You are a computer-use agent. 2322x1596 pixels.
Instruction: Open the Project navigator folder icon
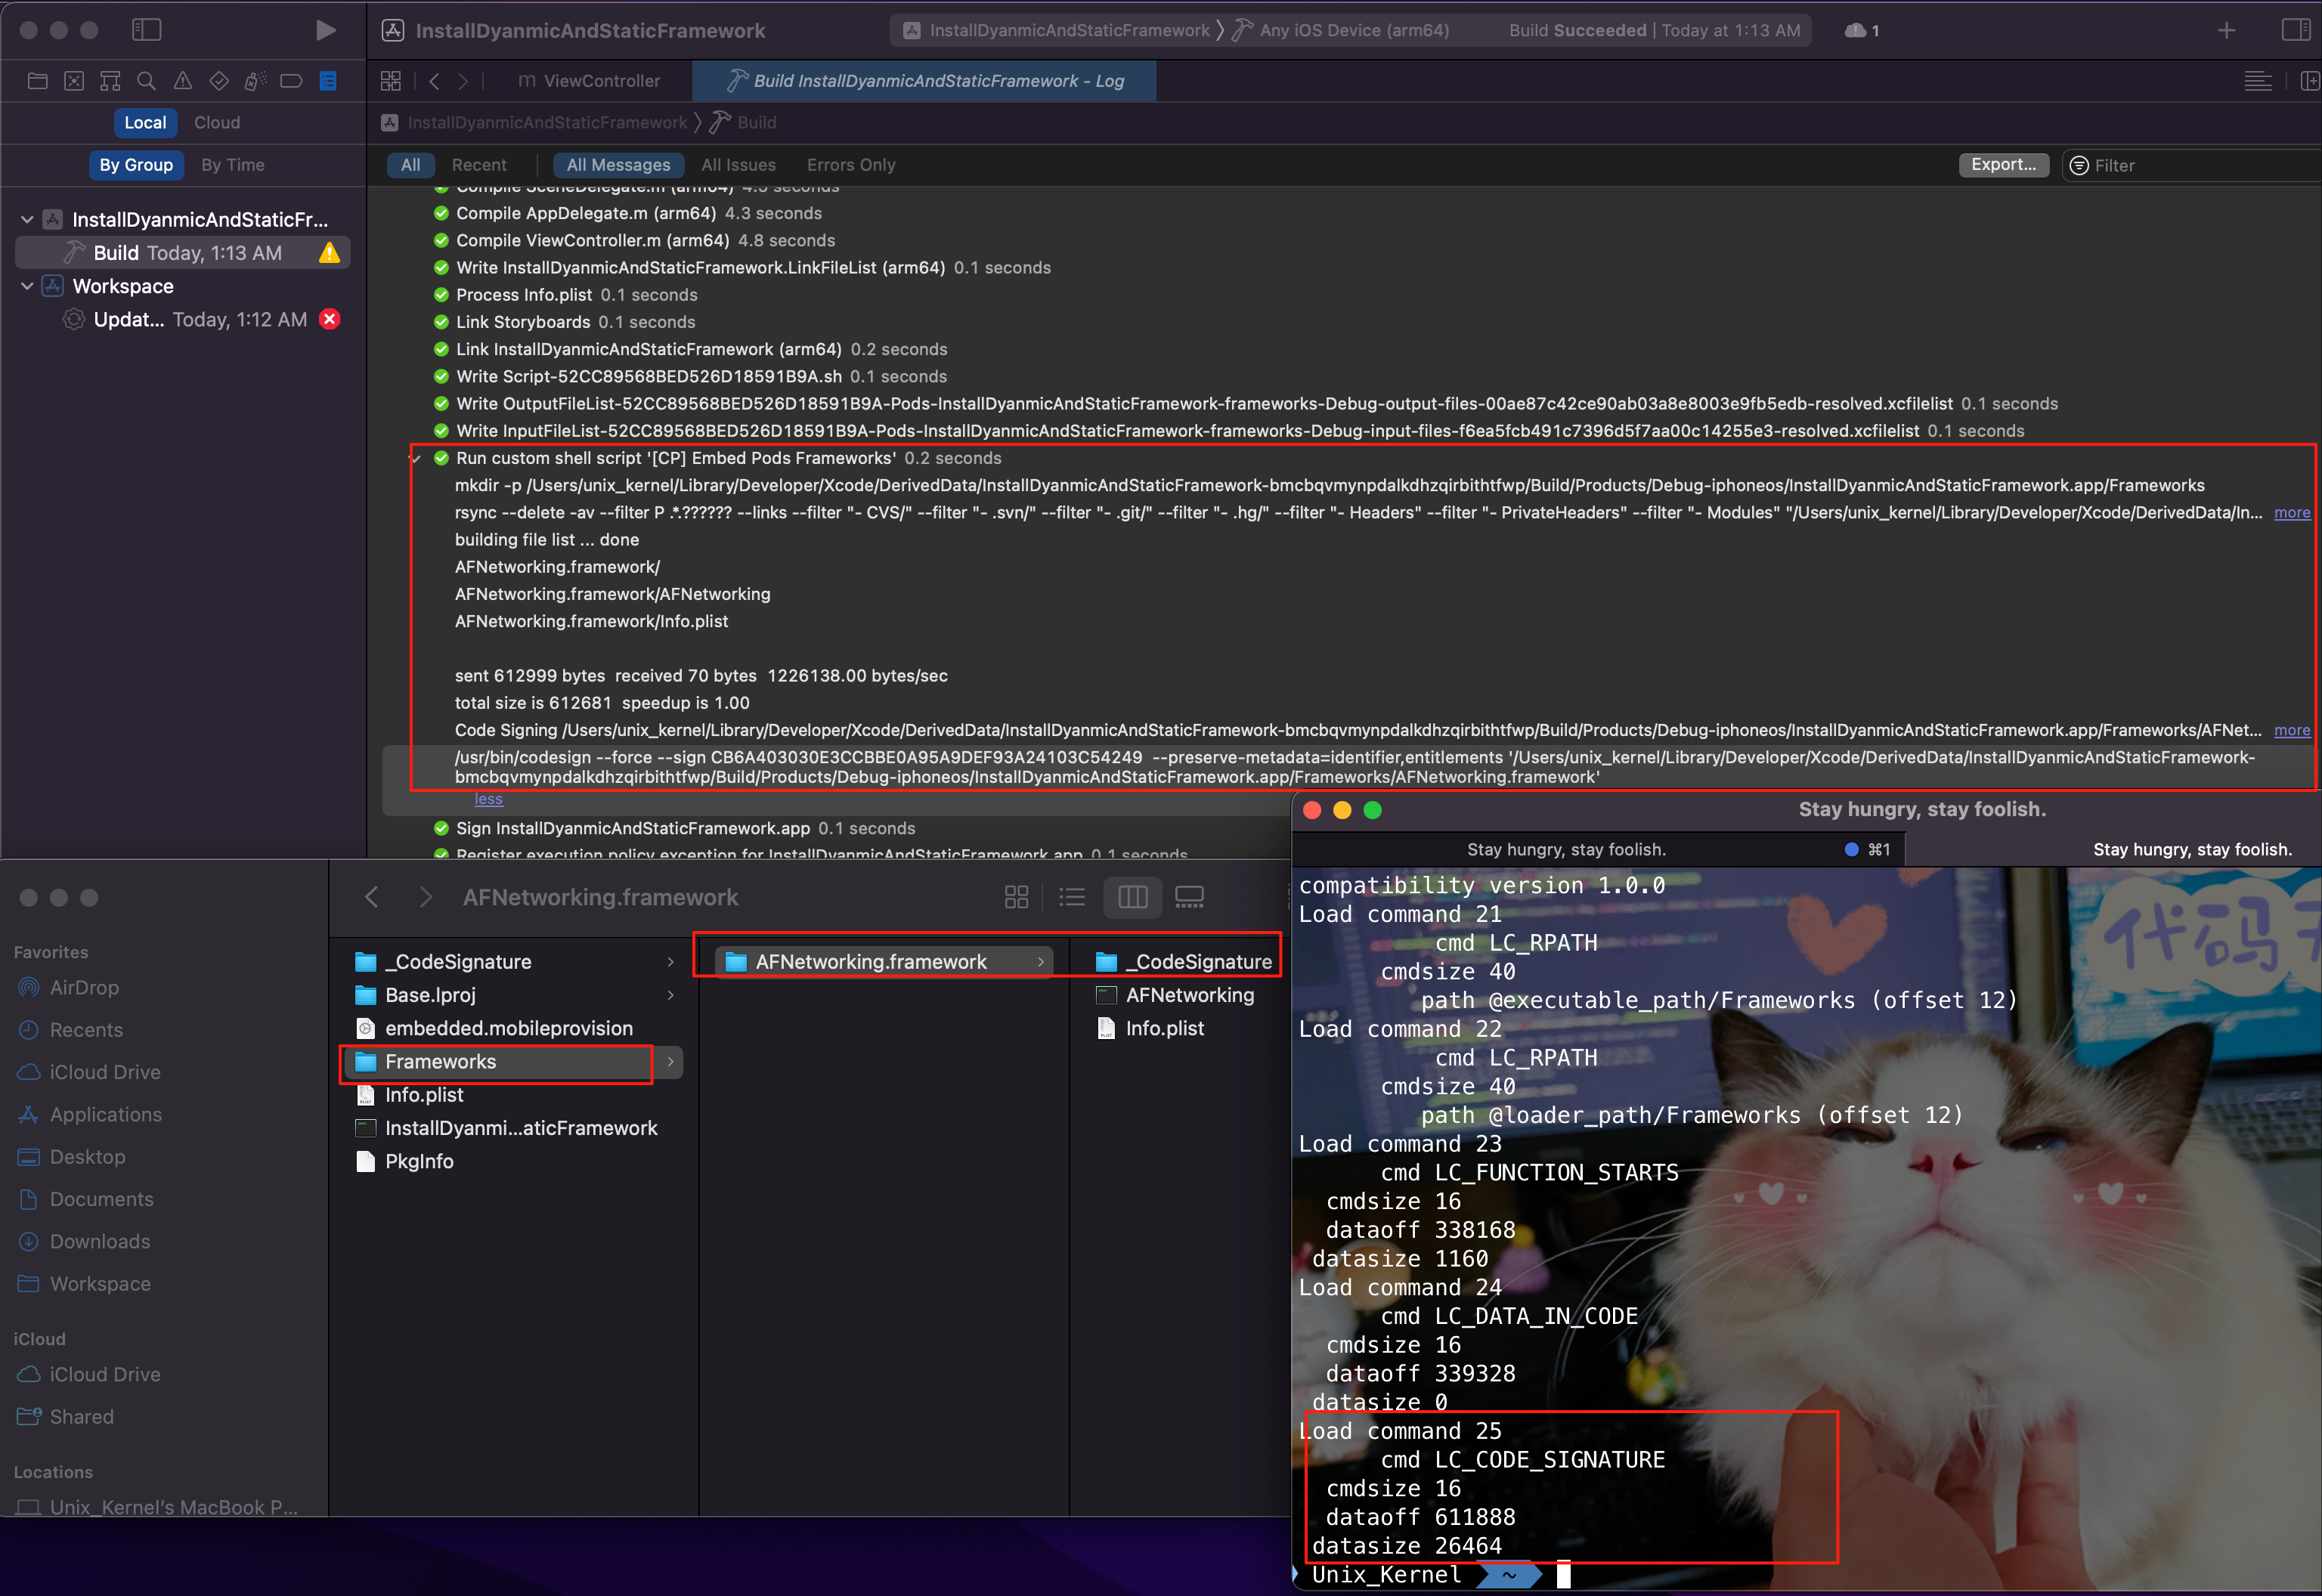37,81
